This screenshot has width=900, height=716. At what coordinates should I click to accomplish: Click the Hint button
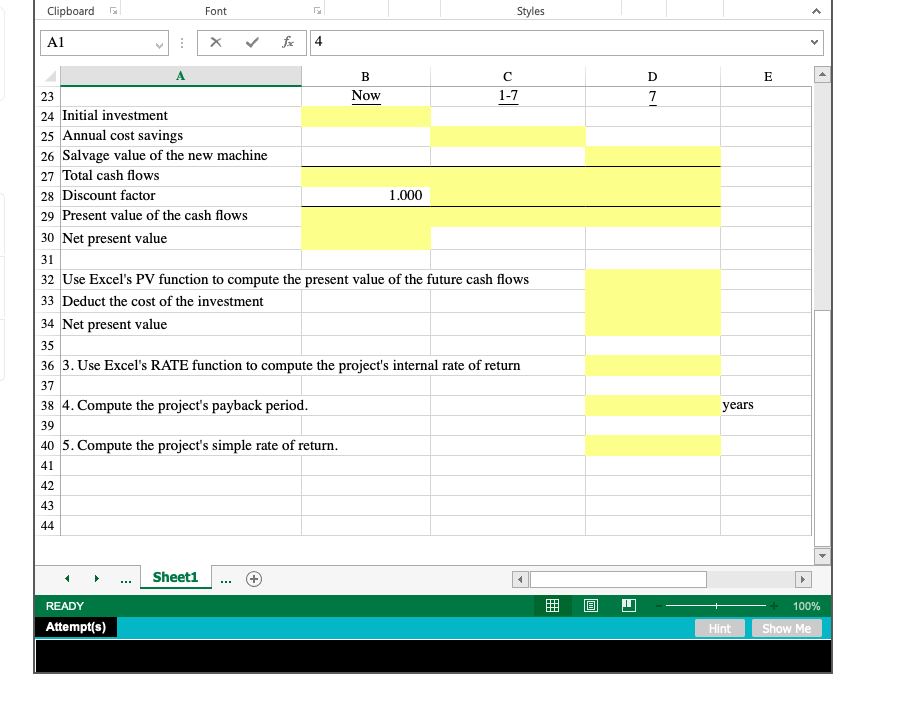(x=719, y=628)
